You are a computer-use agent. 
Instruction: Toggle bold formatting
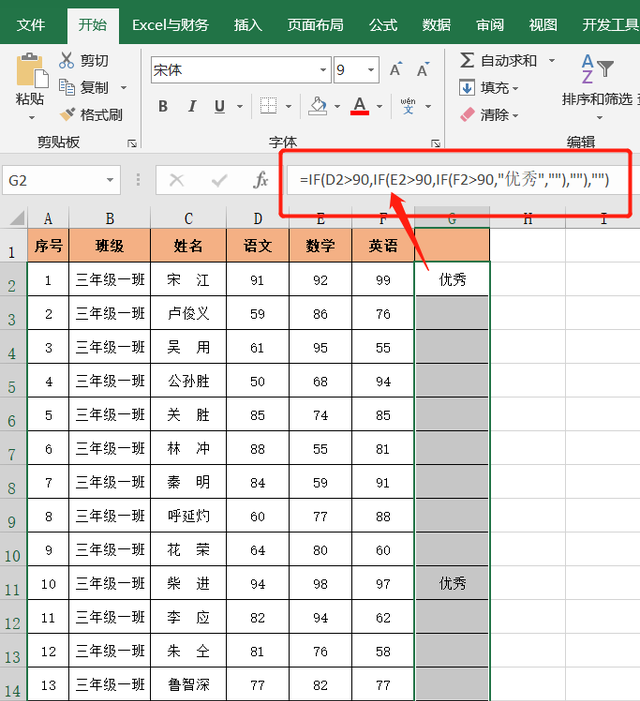pos(163,106)
